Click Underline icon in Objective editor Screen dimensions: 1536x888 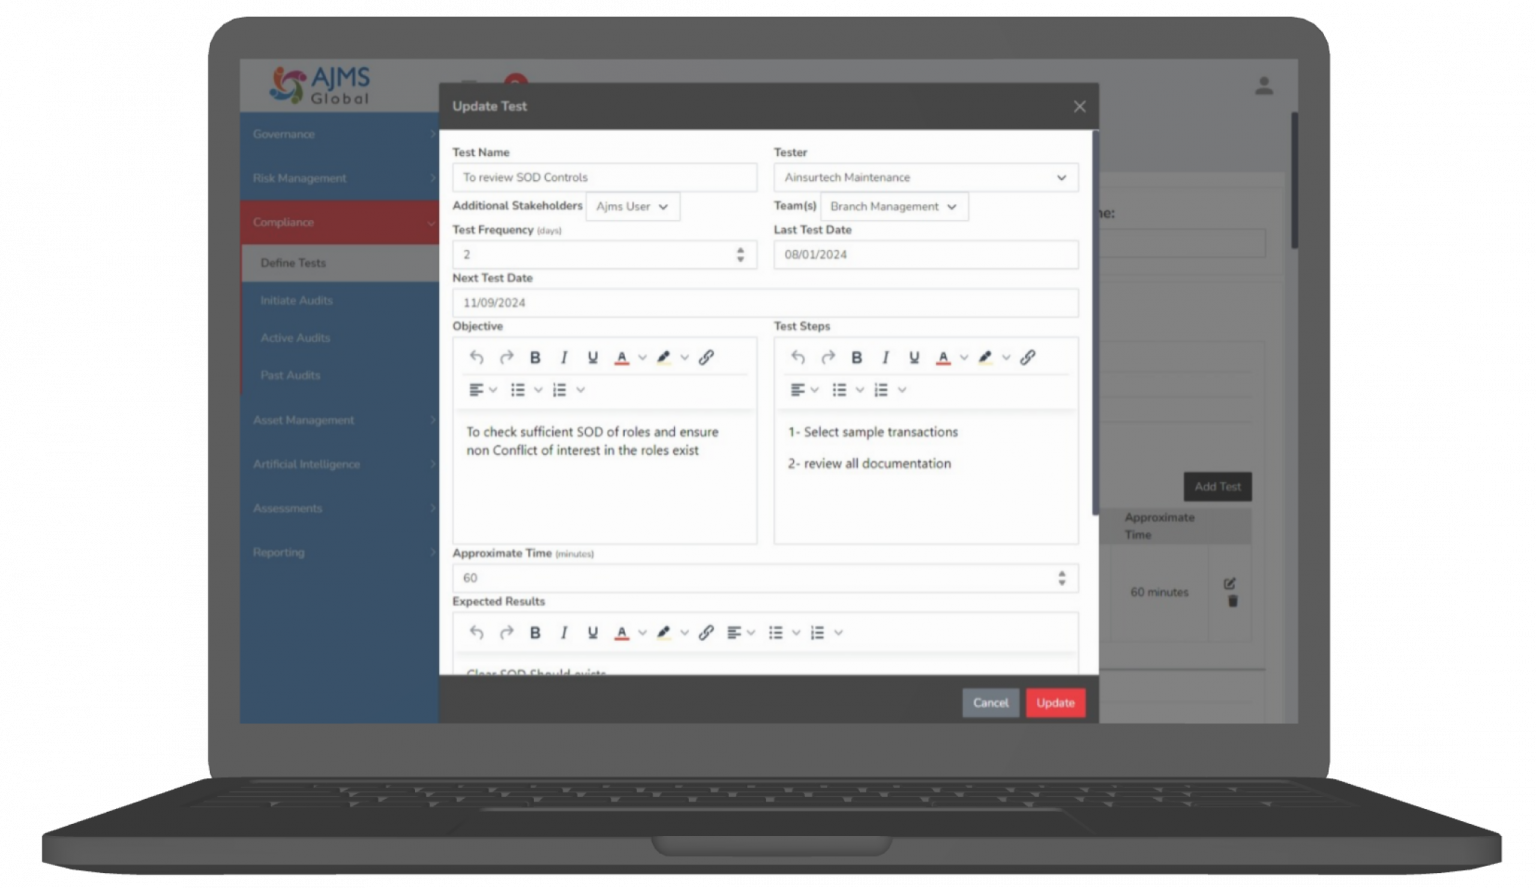coord(593,358)
